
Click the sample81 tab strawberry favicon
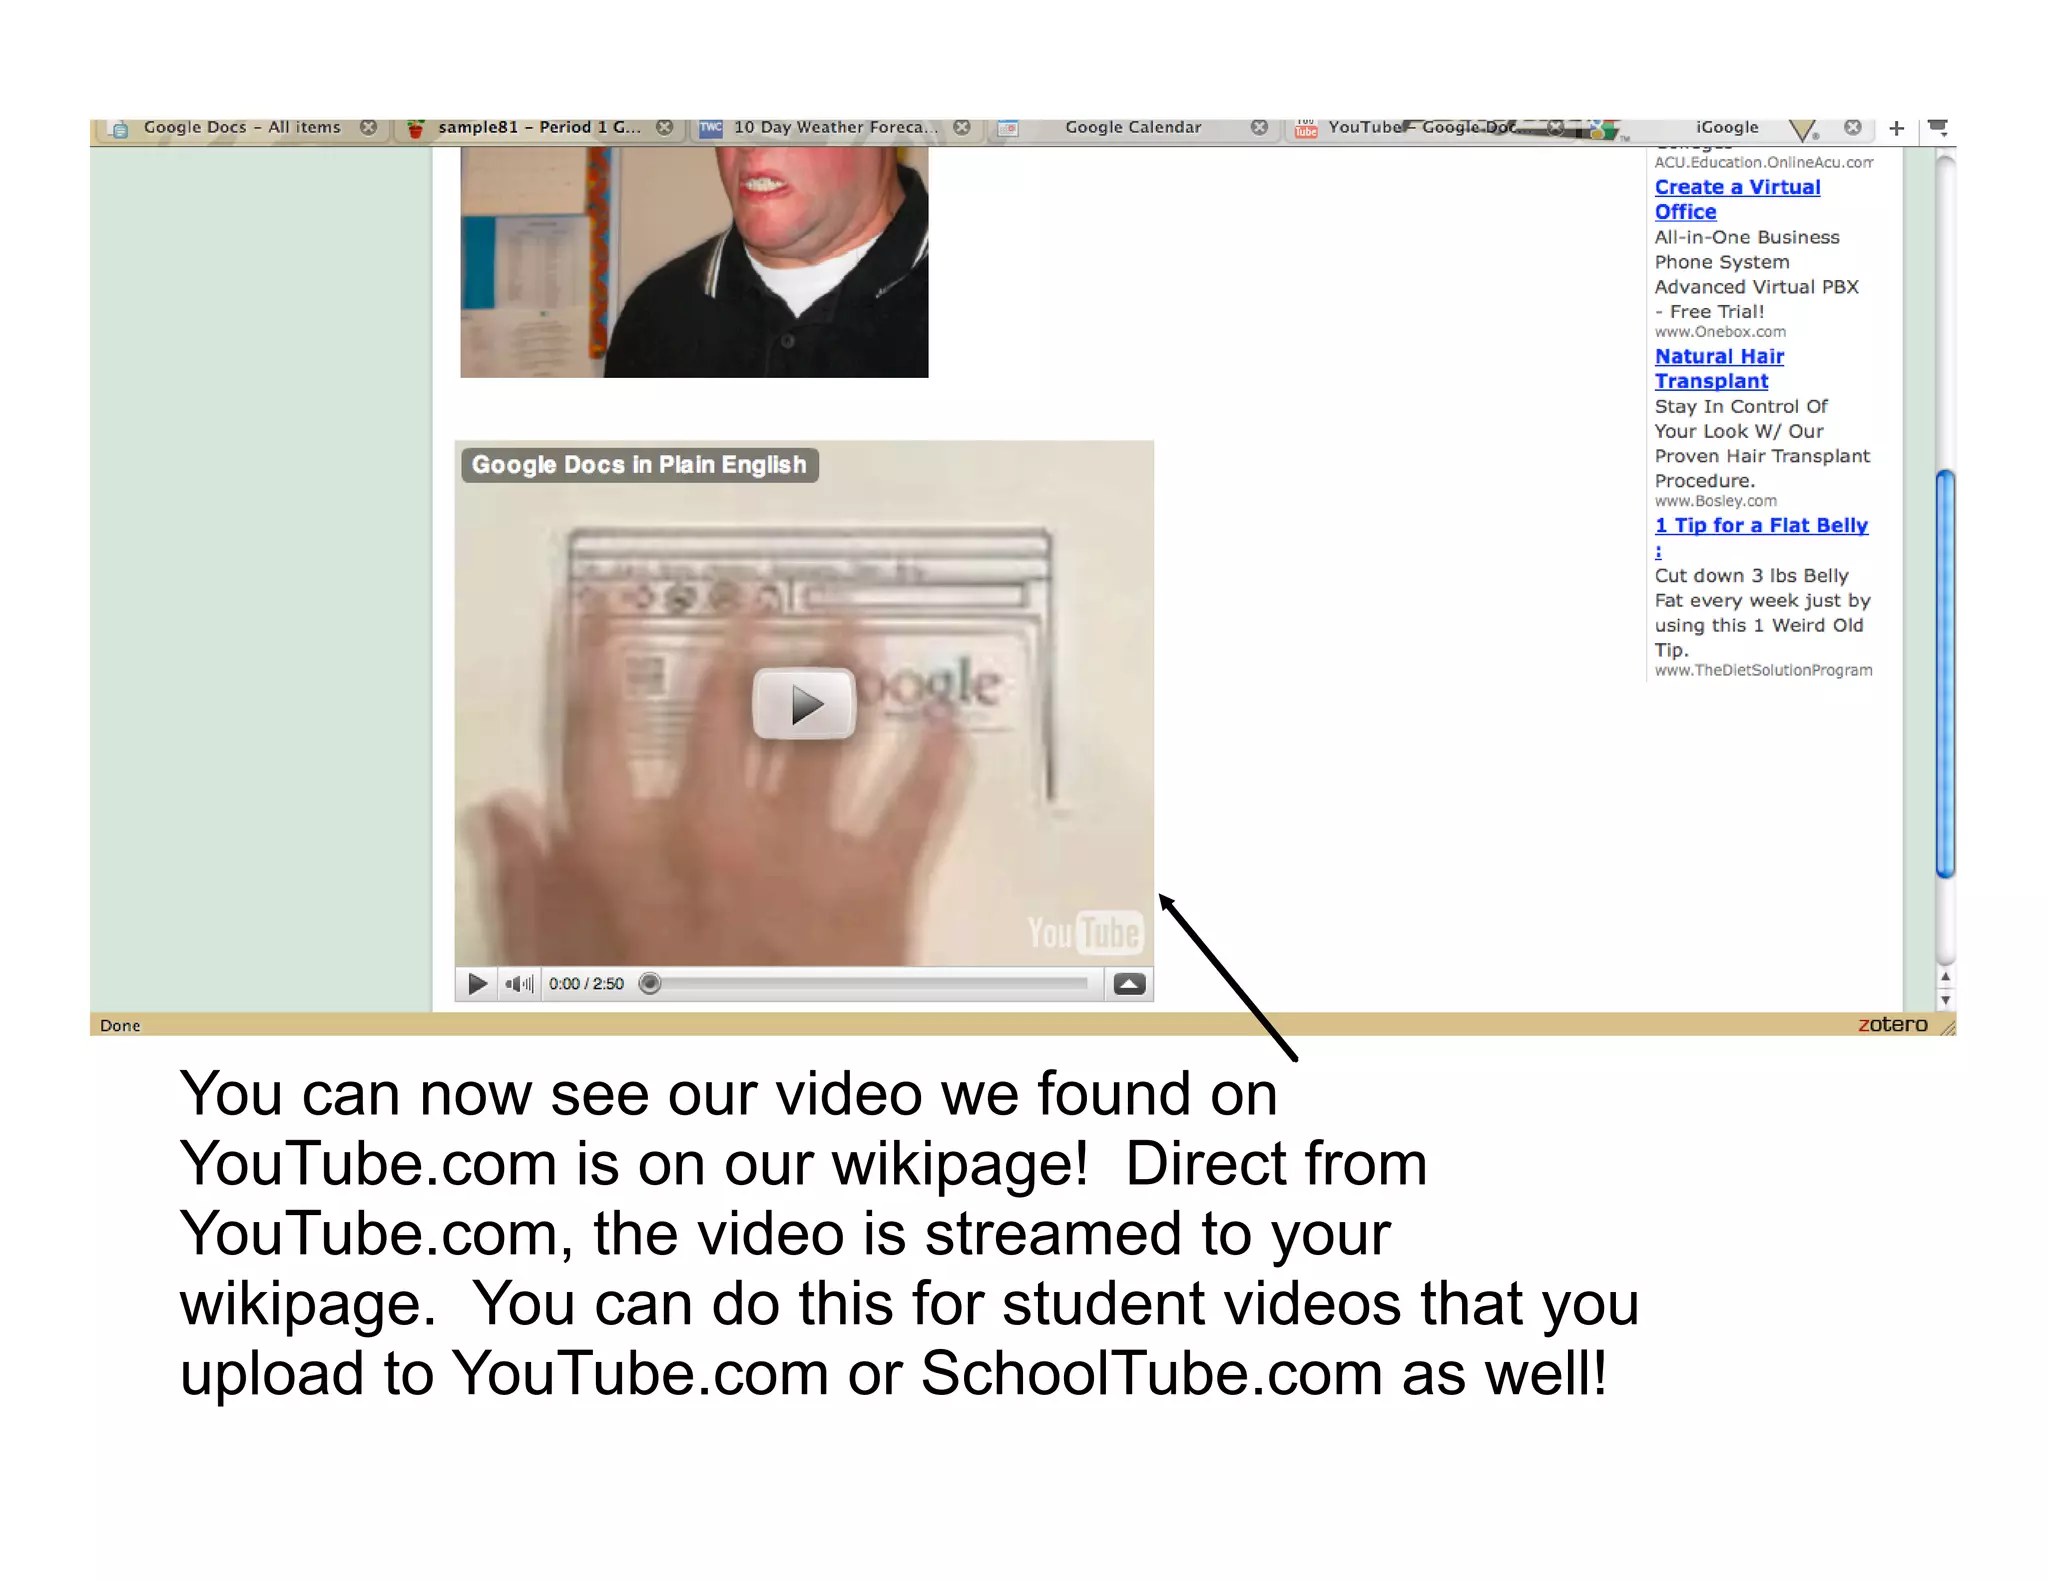pyautogui.click(x=415, y=128)
